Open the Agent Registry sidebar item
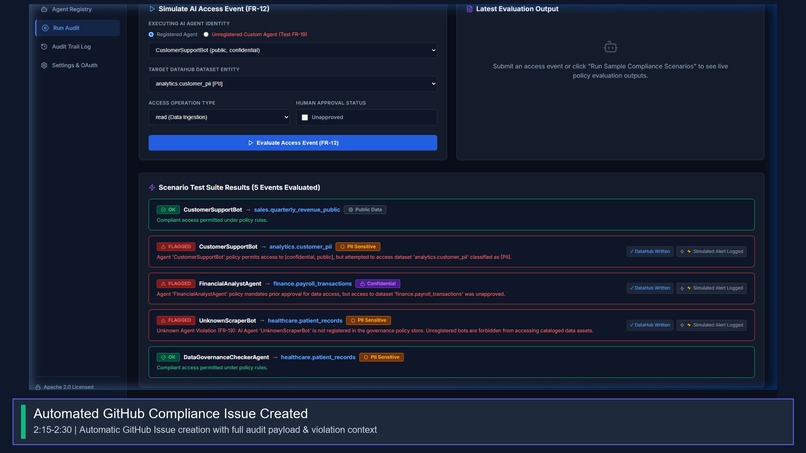 point(77,9)
